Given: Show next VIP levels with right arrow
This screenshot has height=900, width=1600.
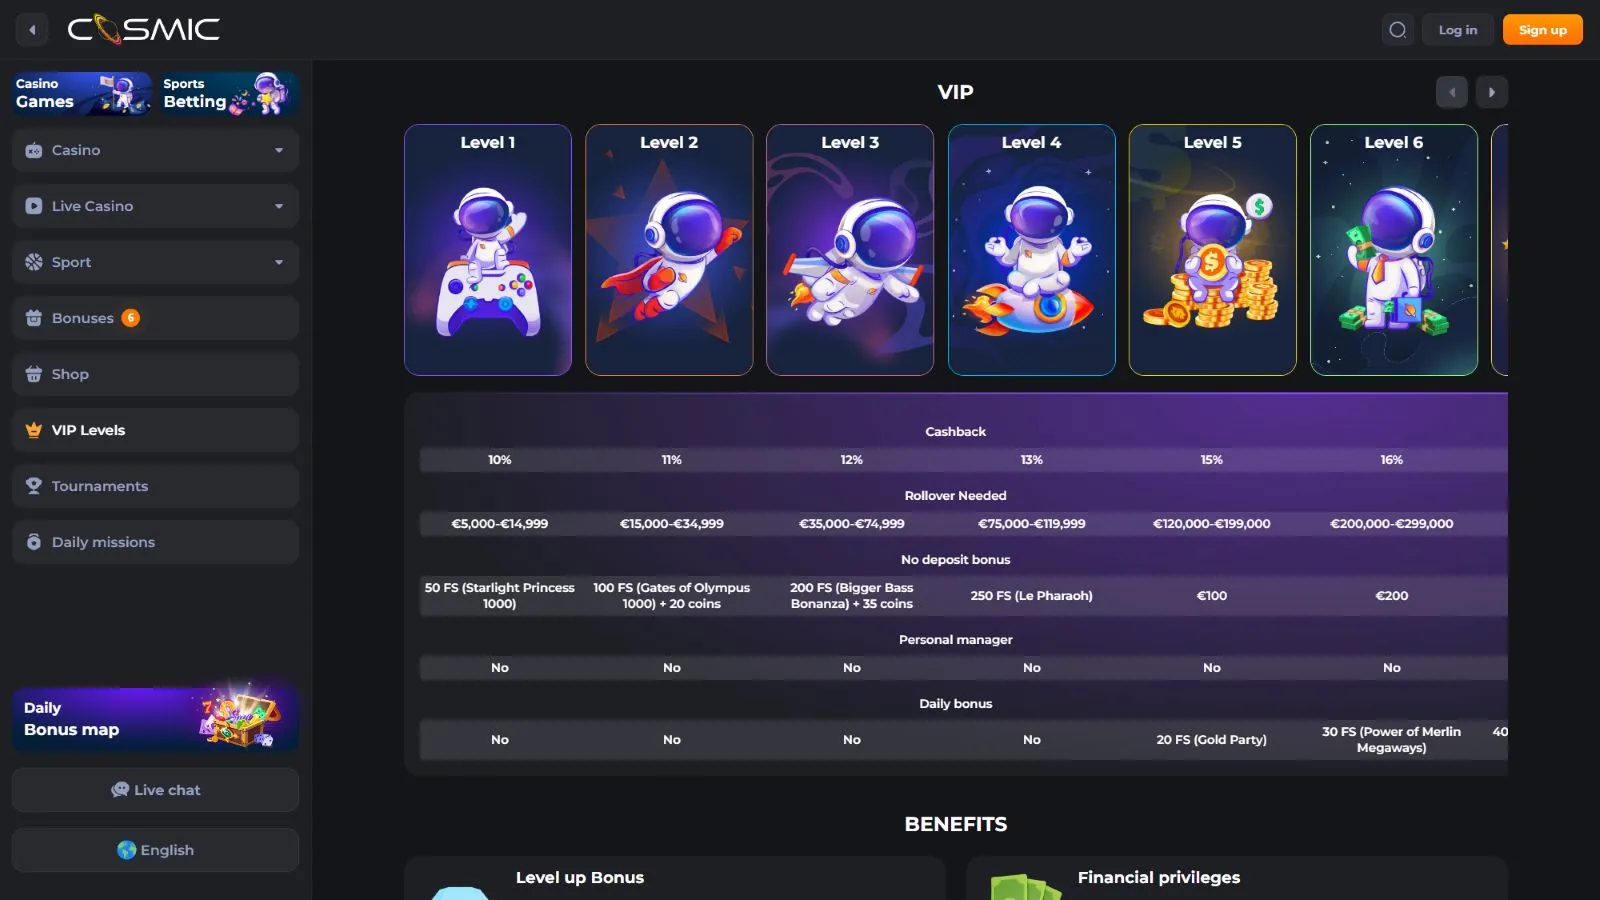Looking at the screenshot, I should pos(1492,92).
